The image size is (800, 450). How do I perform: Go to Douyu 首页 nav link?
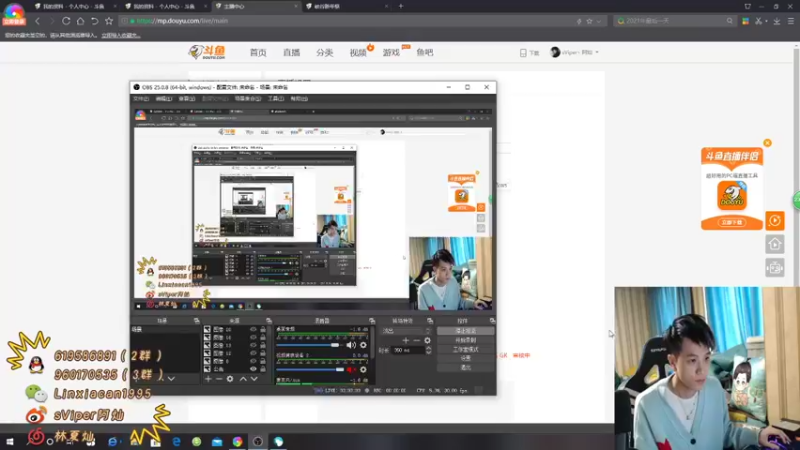pos(258,53)
